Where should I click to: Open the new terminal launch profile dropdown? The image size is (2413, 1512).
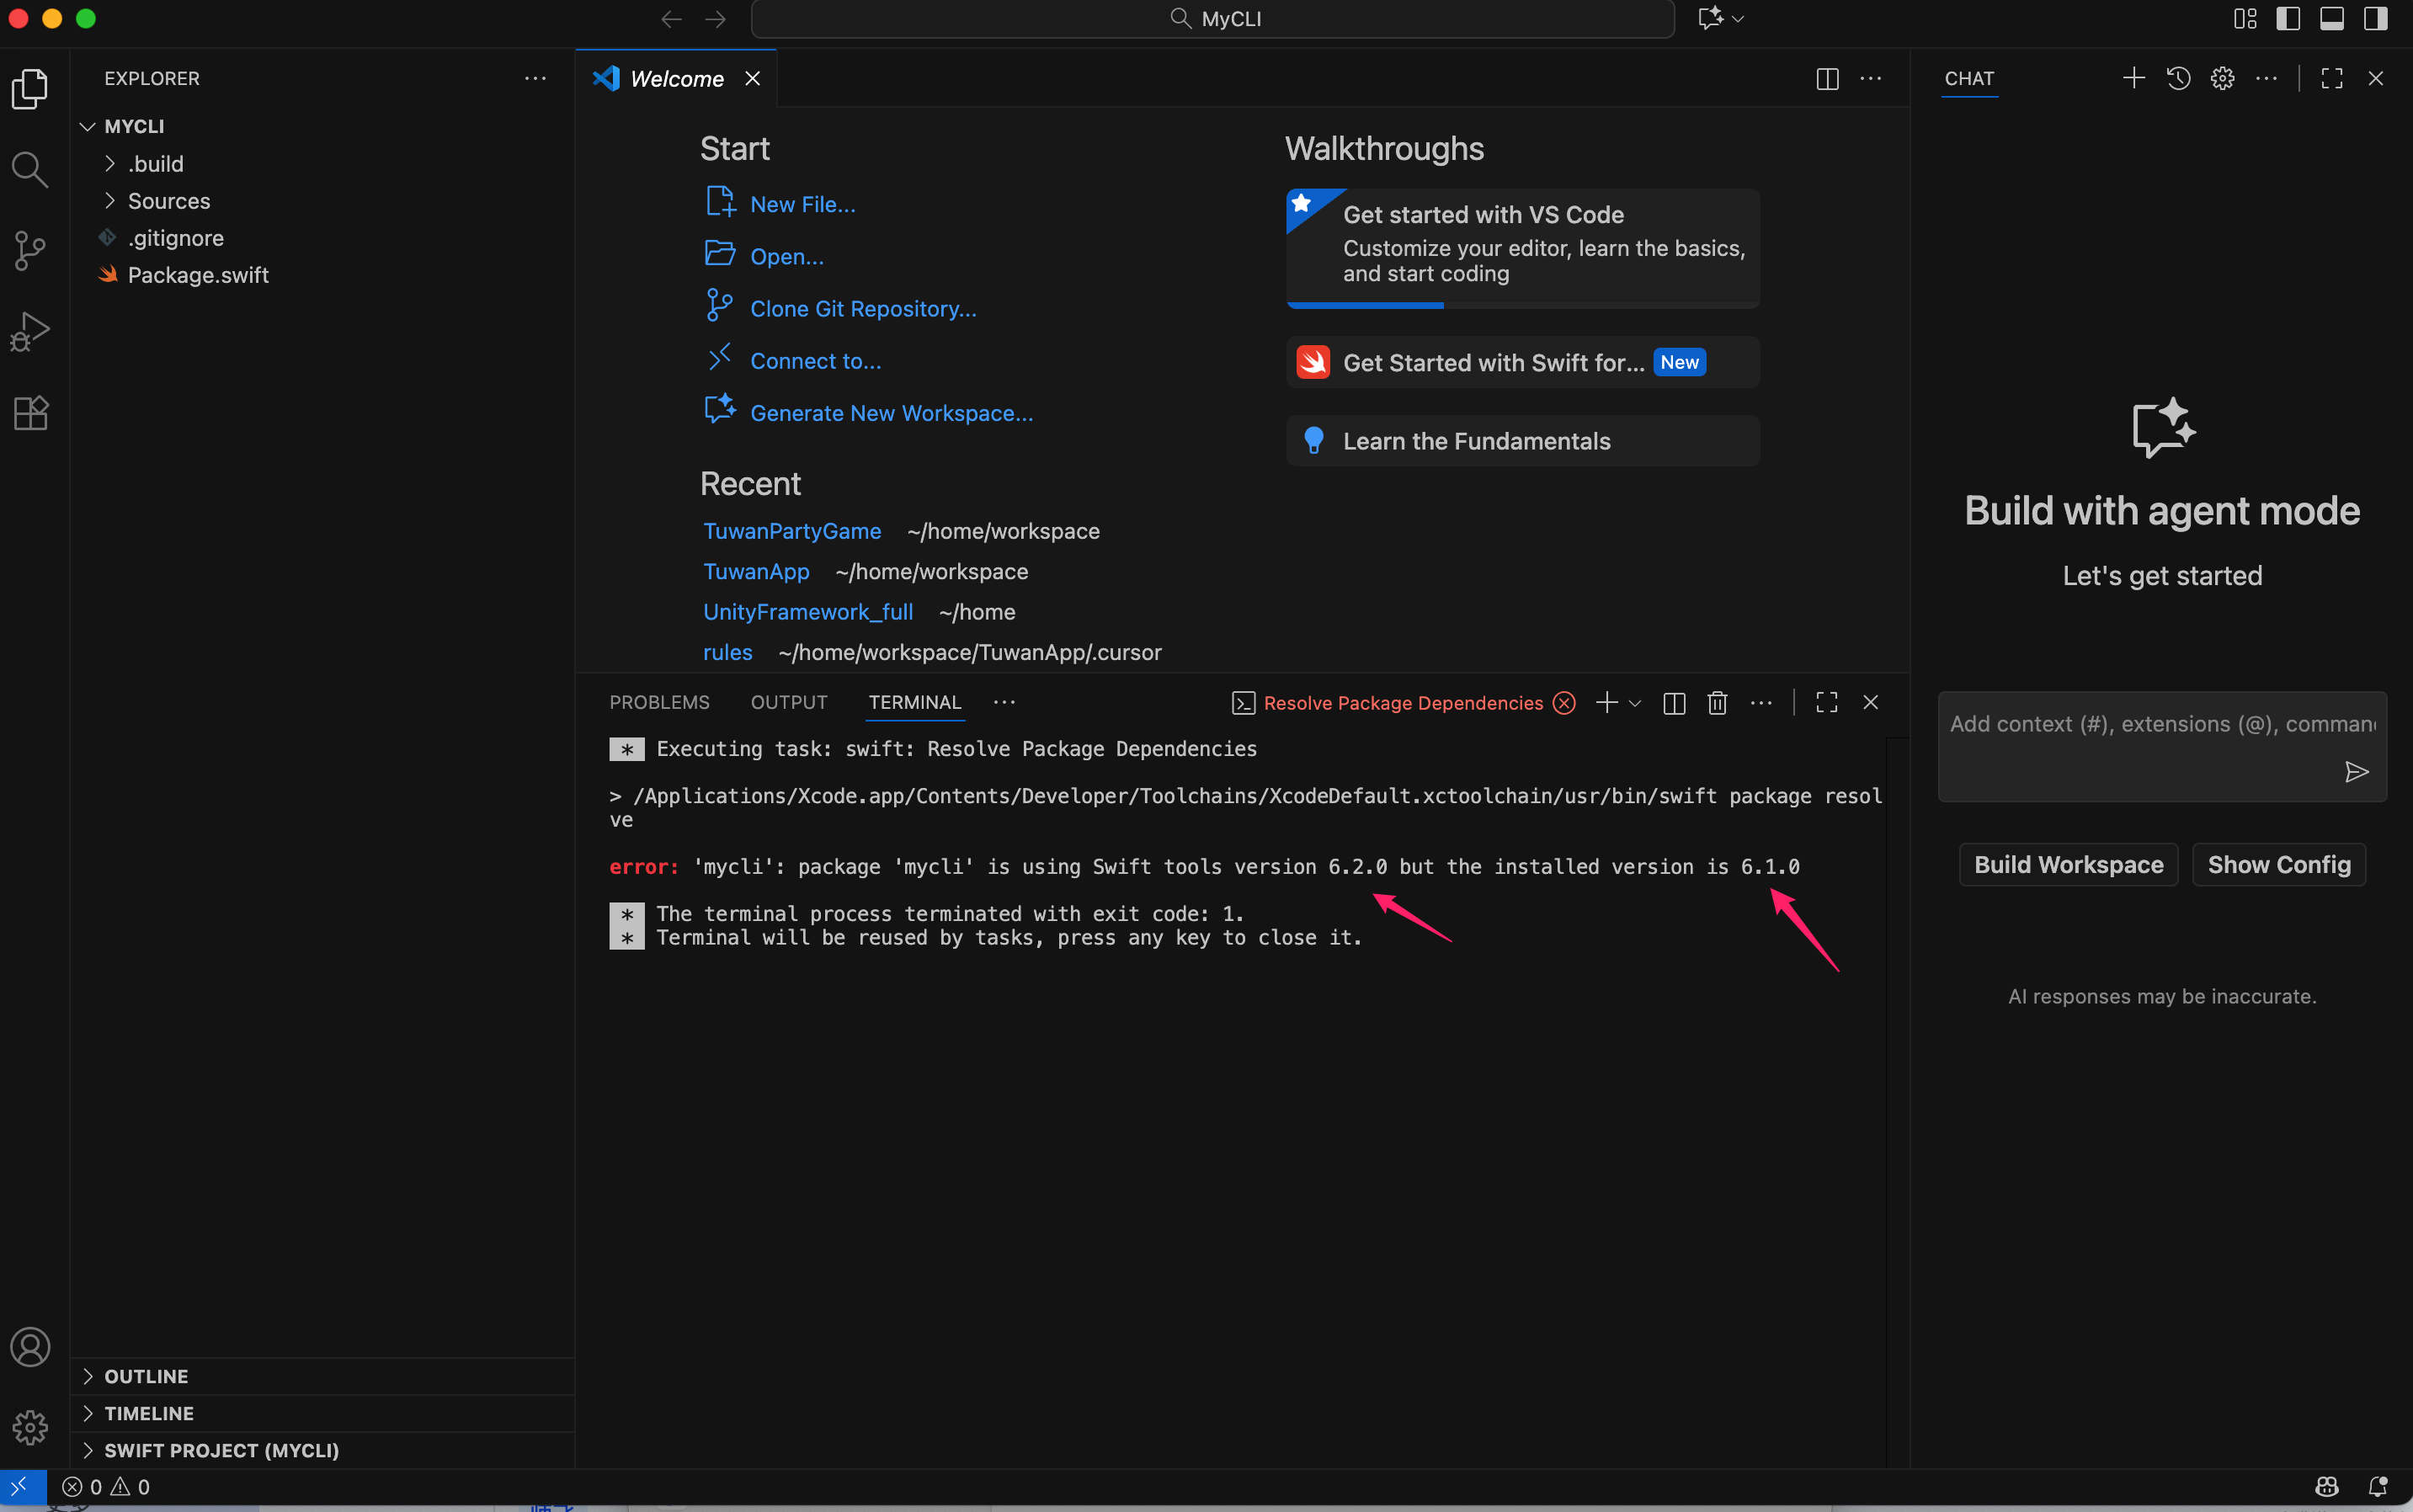pos(1636,703)
